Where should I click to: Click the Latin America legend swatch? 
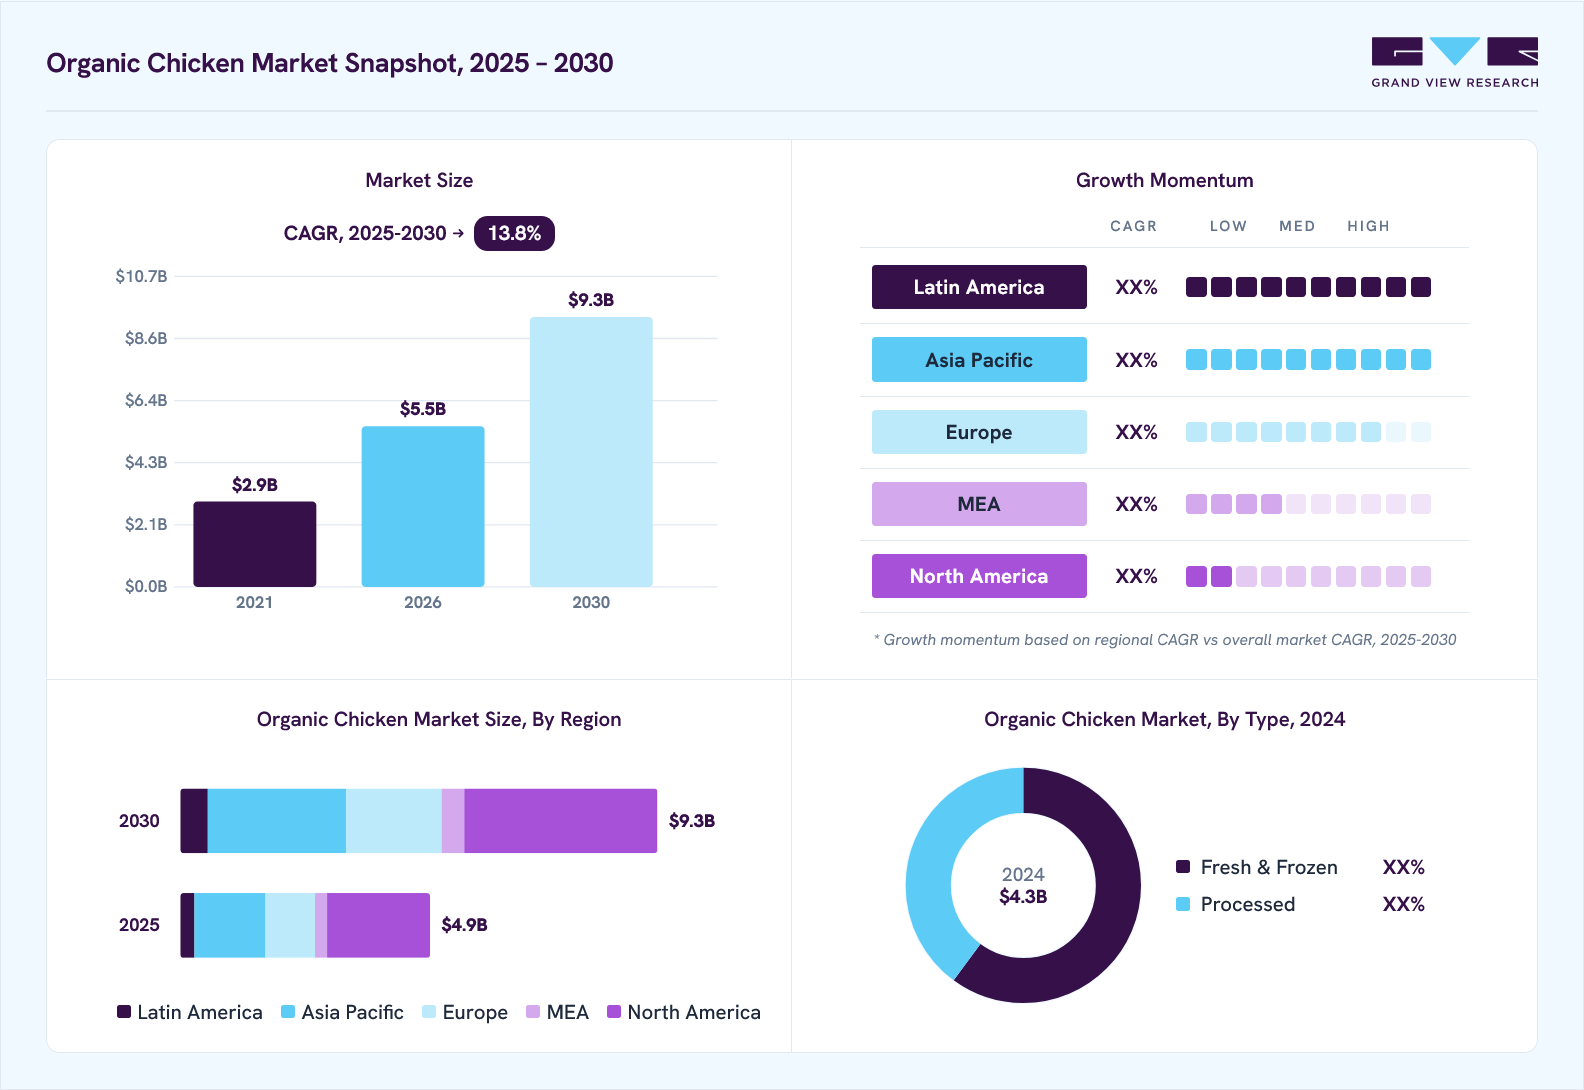pyautogui.click(x=124, y=1012)
